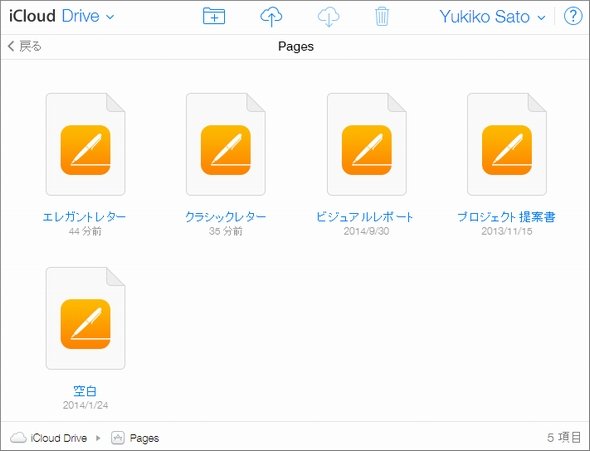Select the ビジュアルレポート document thumbnail

pyautogui.click(x=366, y=144)
